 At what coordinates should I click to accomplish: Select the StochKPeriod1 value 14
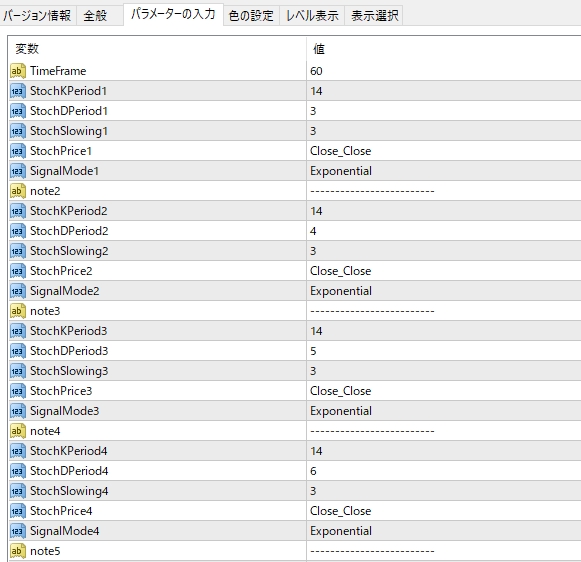316,91
